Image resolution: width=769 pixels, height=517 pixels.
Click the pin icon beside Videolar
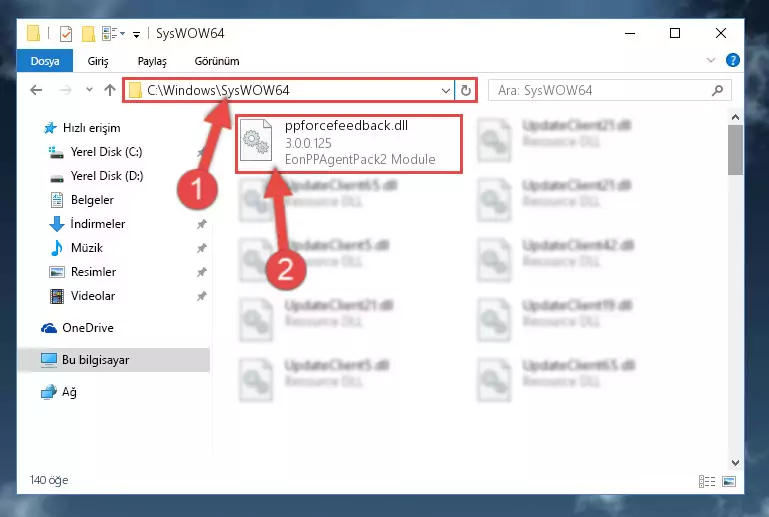click(x=202, y=296)
